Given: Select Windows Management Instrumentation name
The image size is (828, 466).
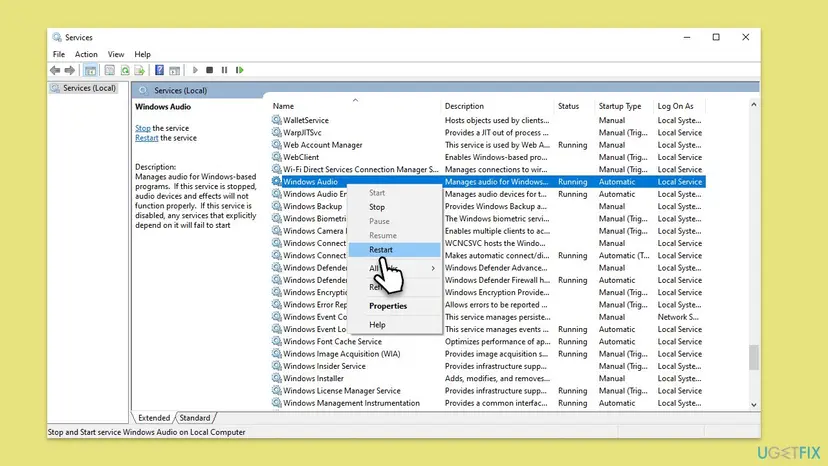Looking at the screenshot, I should click(x=351, y=403).
